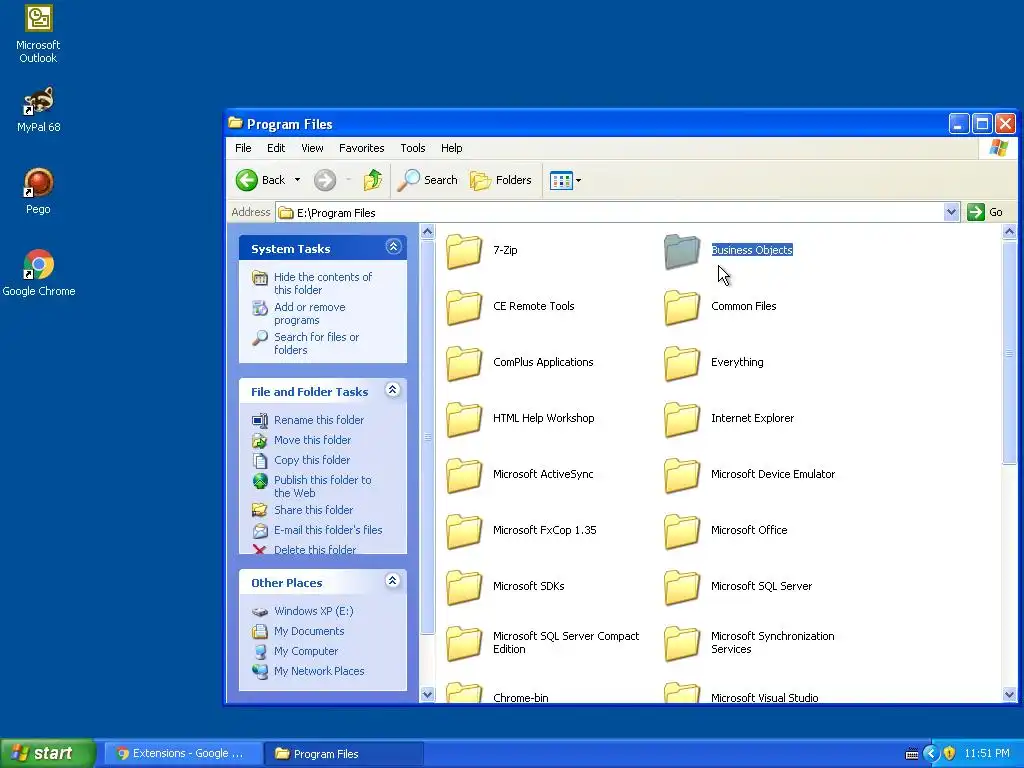Go to My Documents
The image size is (1024, 768).
298,632
